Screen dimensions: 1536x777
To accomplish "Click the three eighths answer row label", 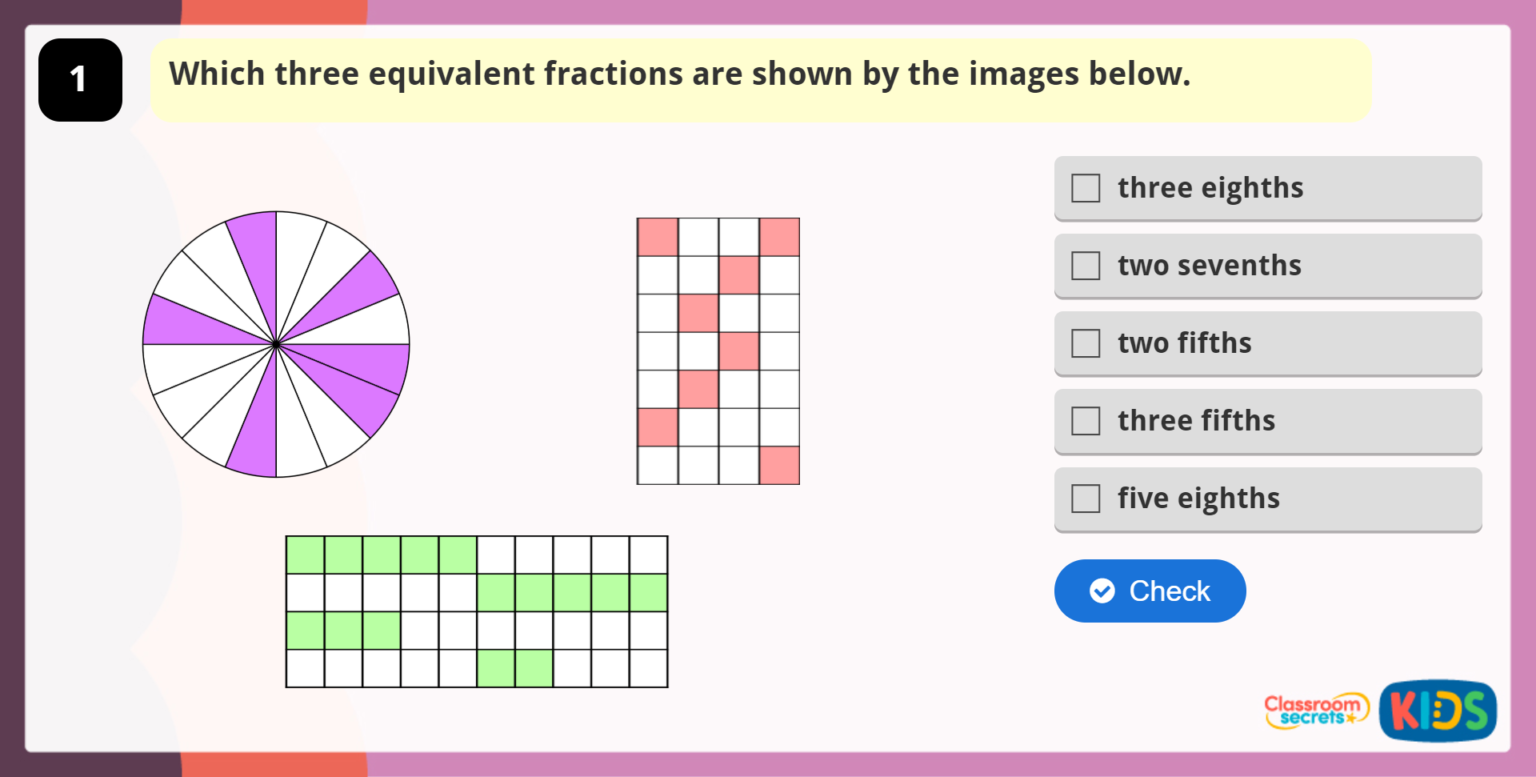I will pos(1210,187).
